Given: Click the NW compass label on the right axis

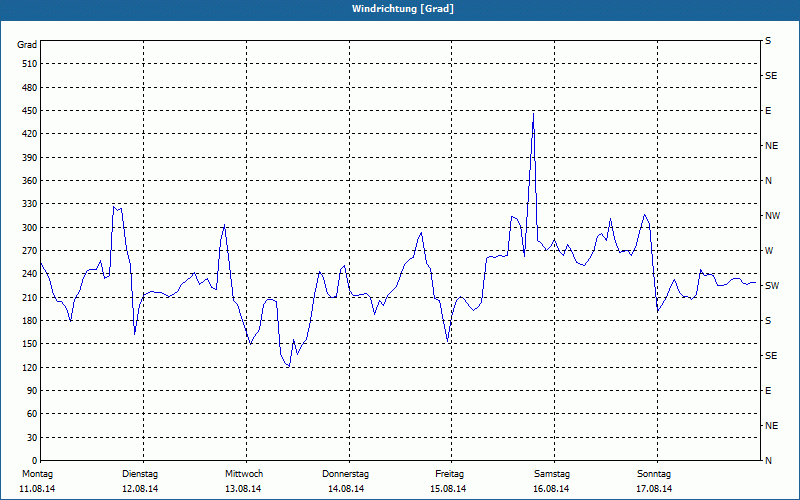Looking at the screenshot, I should tap(772, 216).
